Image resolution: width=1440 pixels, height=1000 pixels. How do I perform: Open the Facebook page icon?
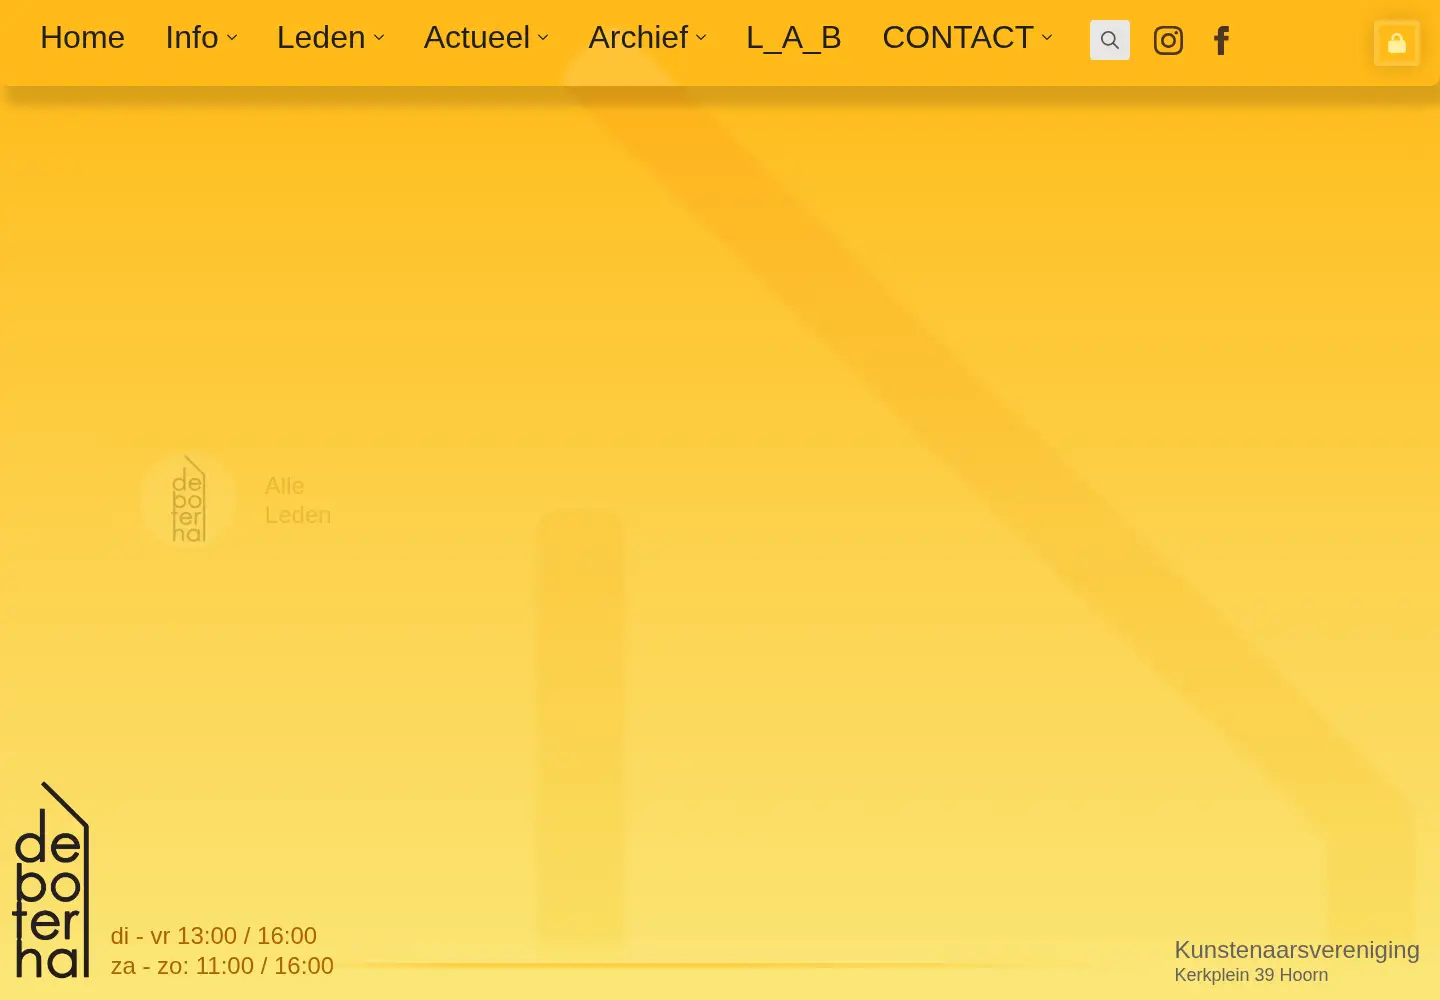(1221, 40)
